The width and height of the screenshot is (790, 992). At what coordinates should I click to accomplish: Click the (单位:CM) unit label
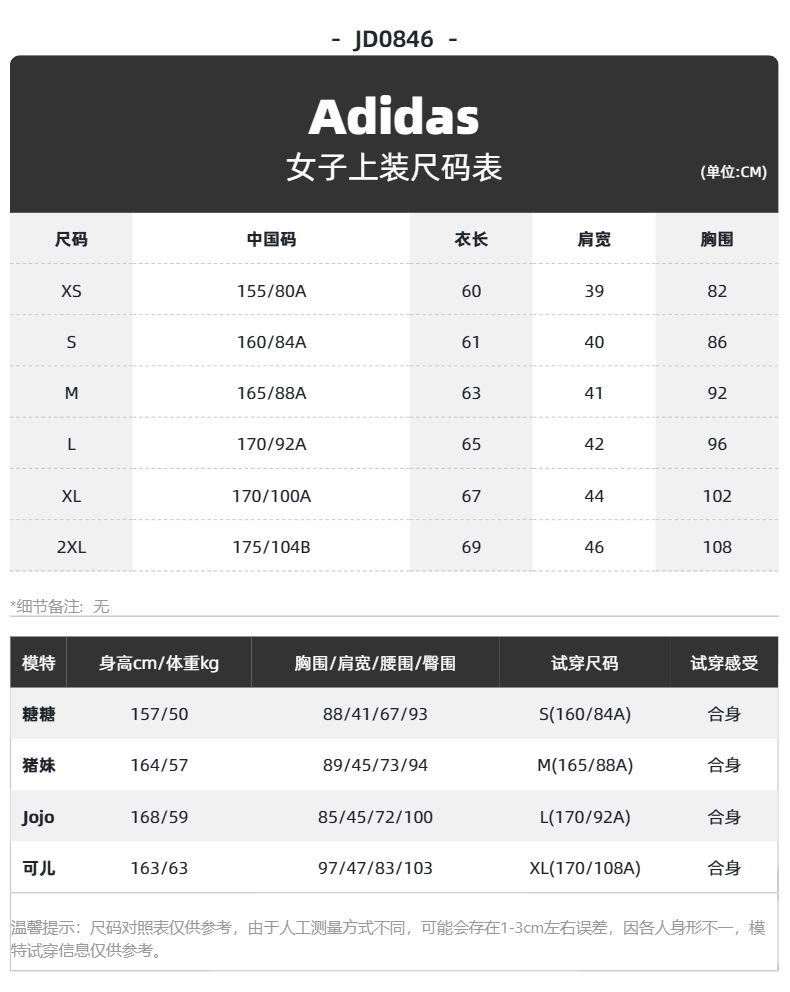click(x=733, y=172)
